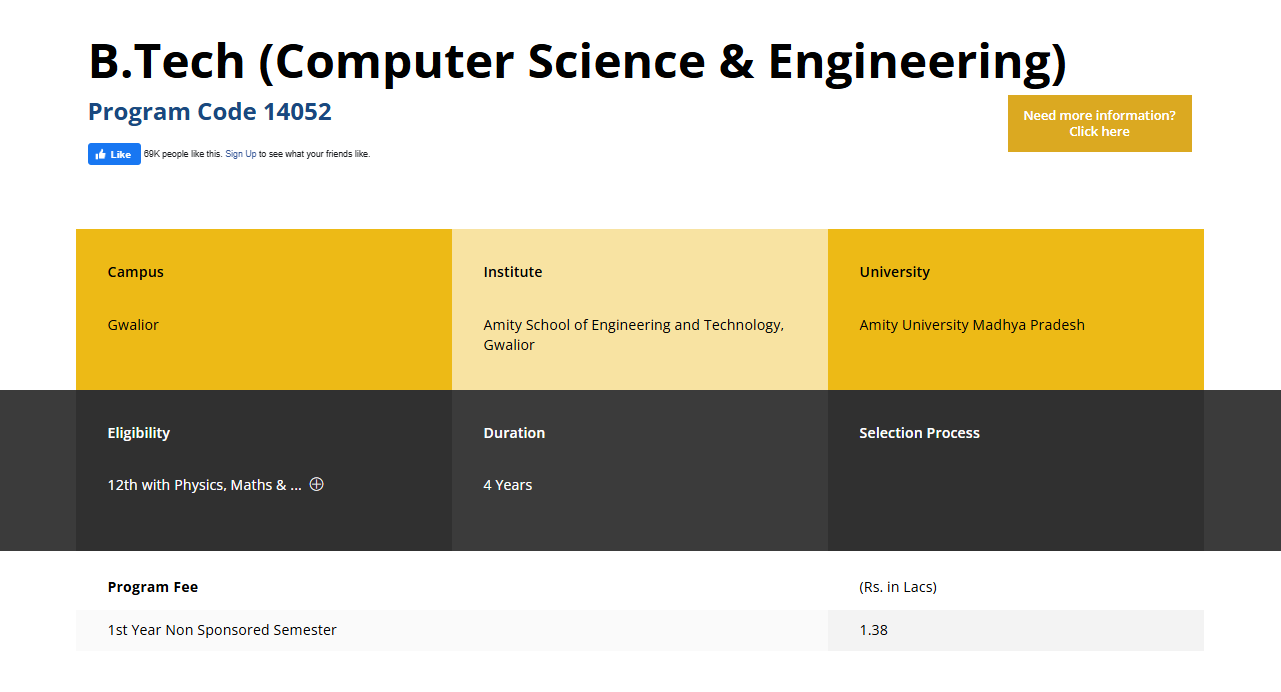The image size is (1281, 692).
Task: Click the Selection Process heading
Action: [x=919, y=432]
